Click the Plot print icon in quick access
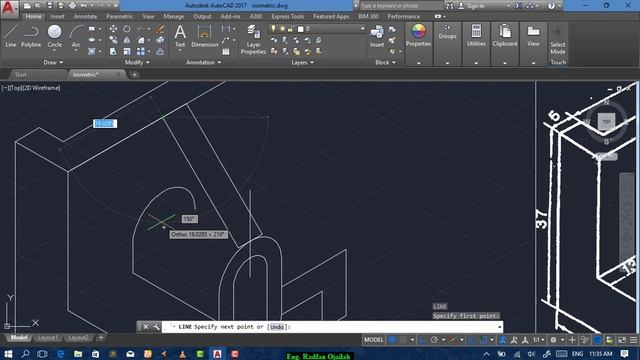 [72, 6]
